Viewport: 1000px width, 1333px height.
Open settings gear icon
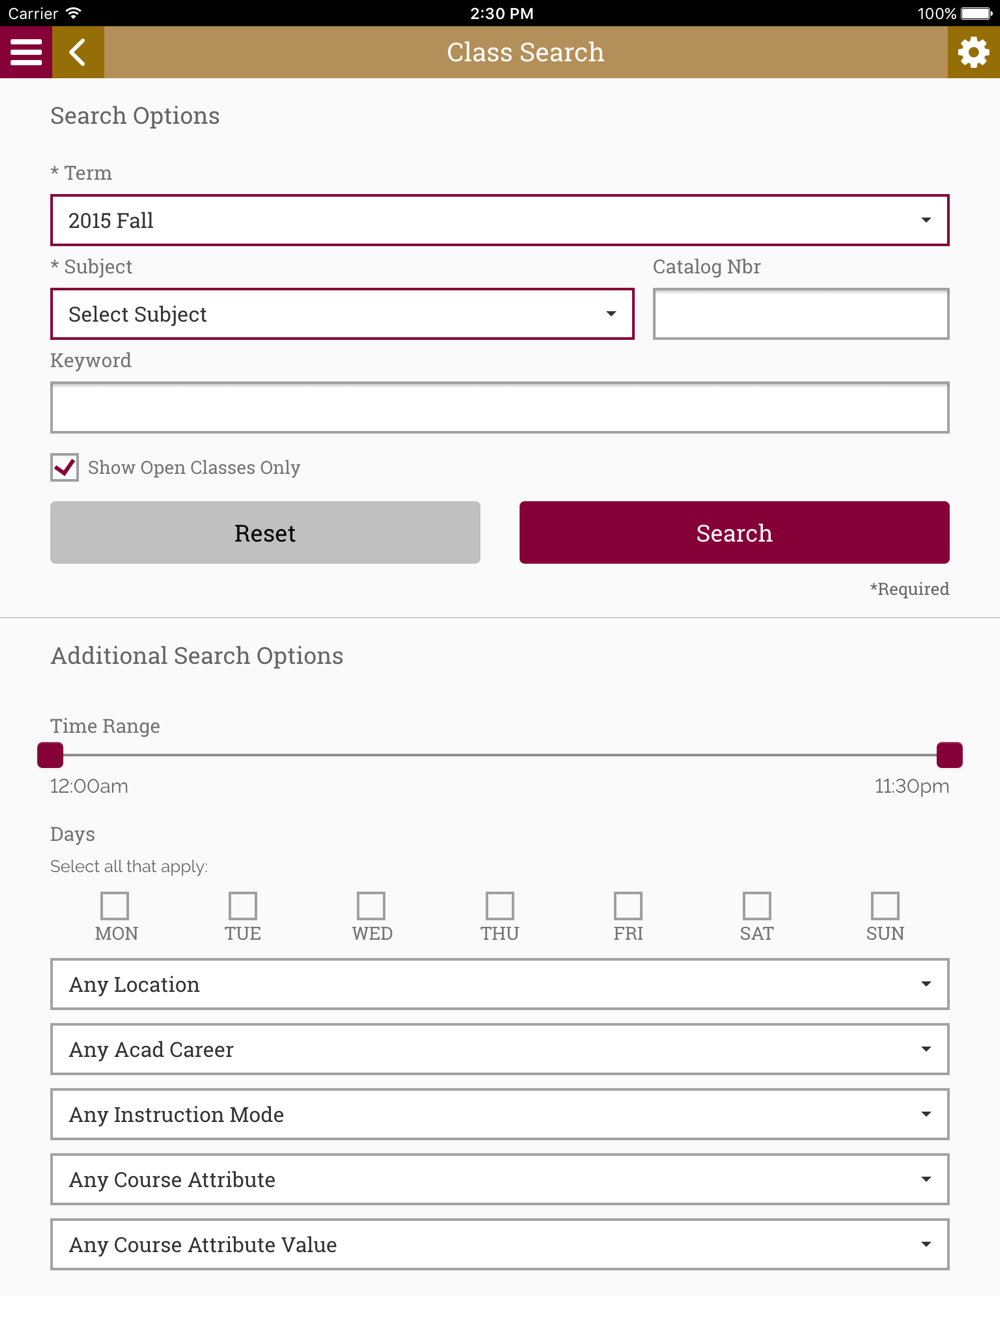[x=973, y=52]
